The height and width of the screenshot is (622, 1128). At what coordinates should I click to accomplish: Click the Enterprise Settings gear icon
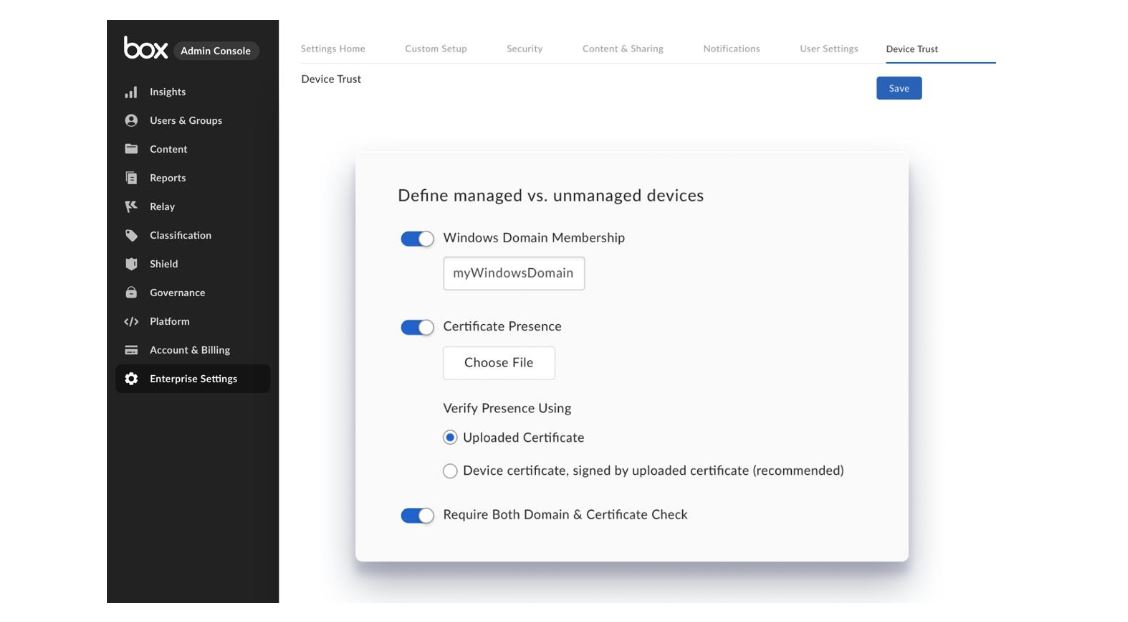(x=131, y=379)
